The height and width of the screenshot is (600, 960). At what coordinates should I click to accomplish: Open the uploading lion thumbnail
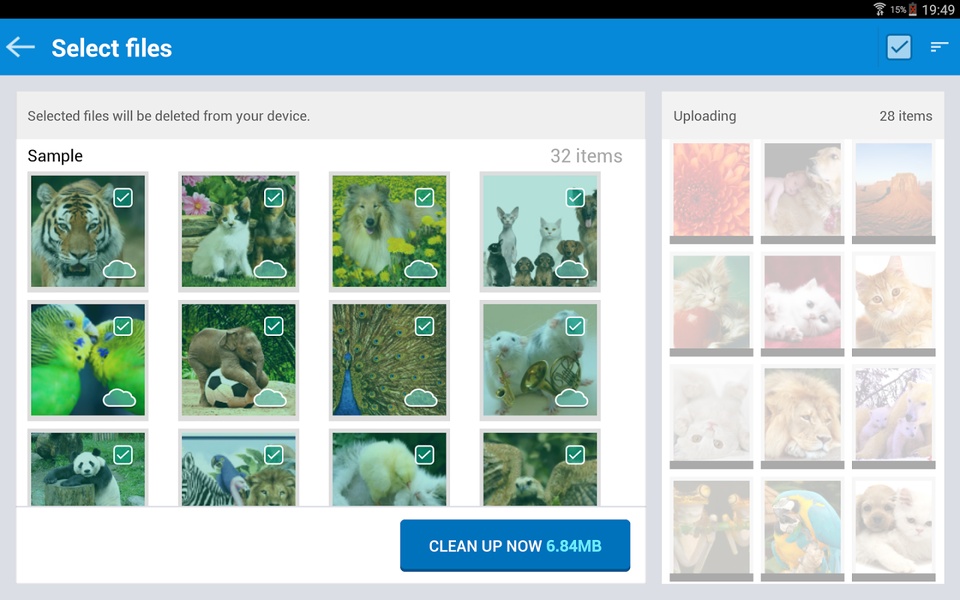click(x=802, y=413)
